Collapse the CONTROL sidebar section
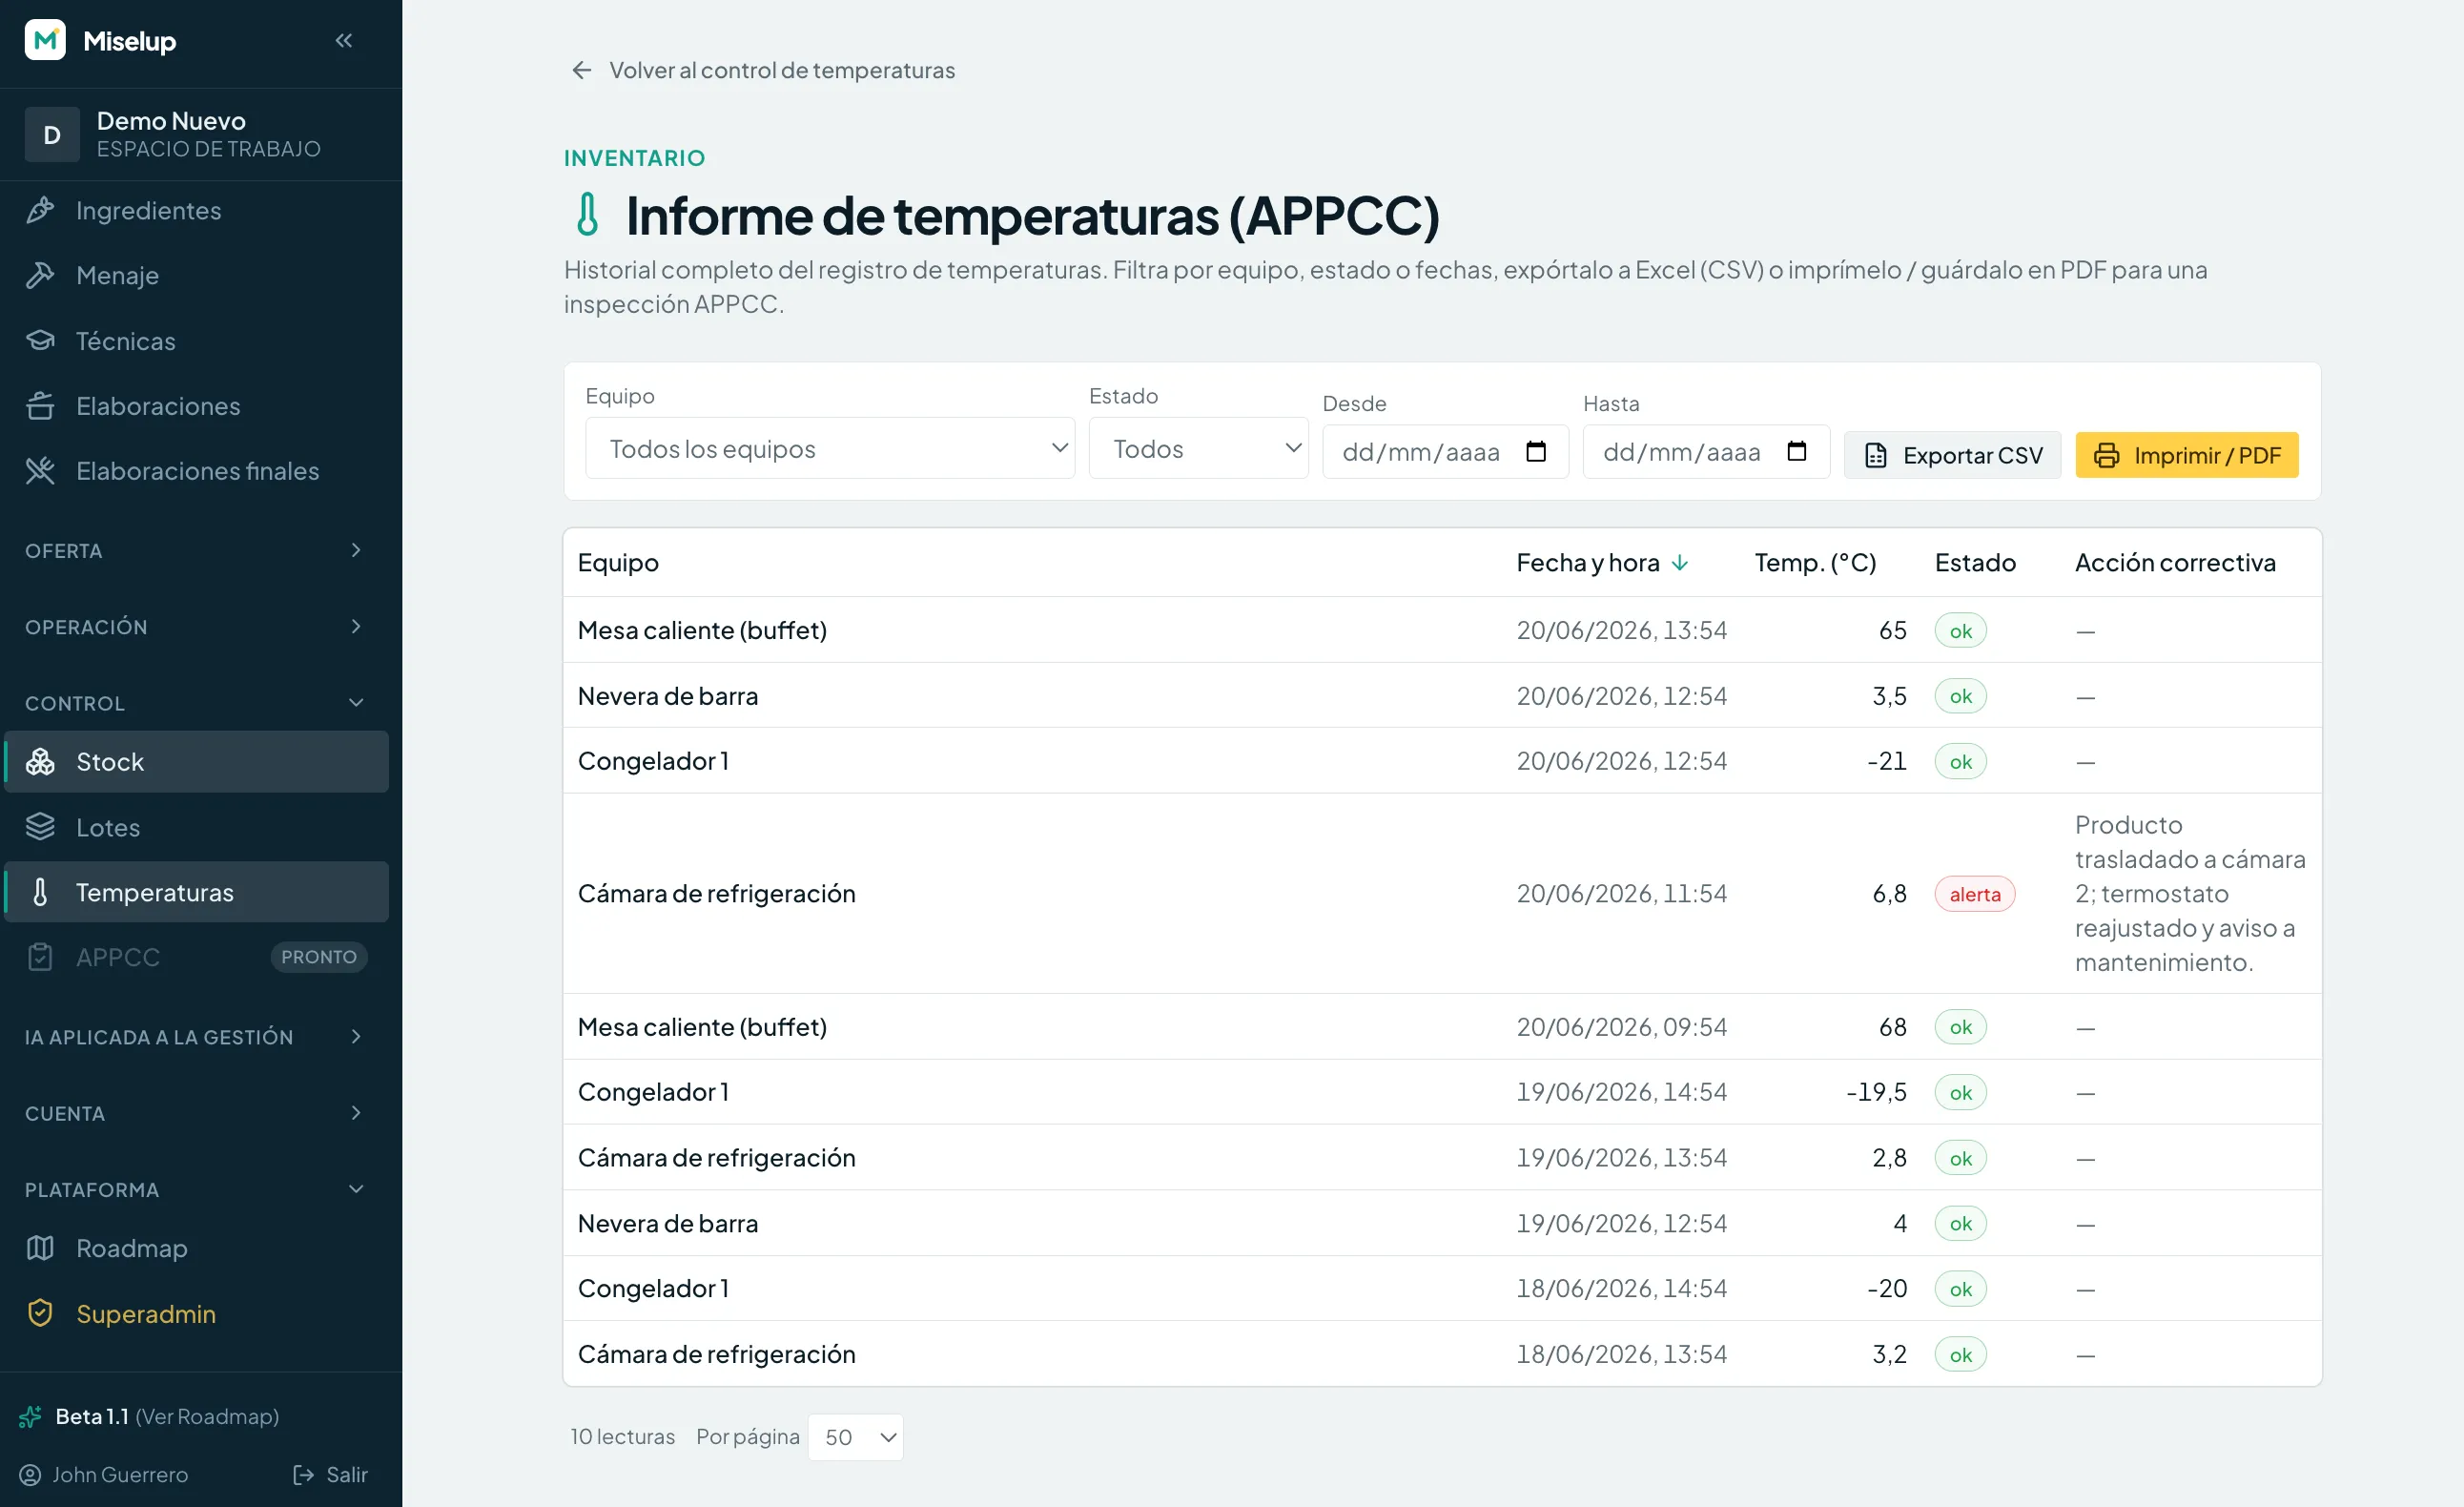2464x1507 pixels. click(x=196, y=703)
